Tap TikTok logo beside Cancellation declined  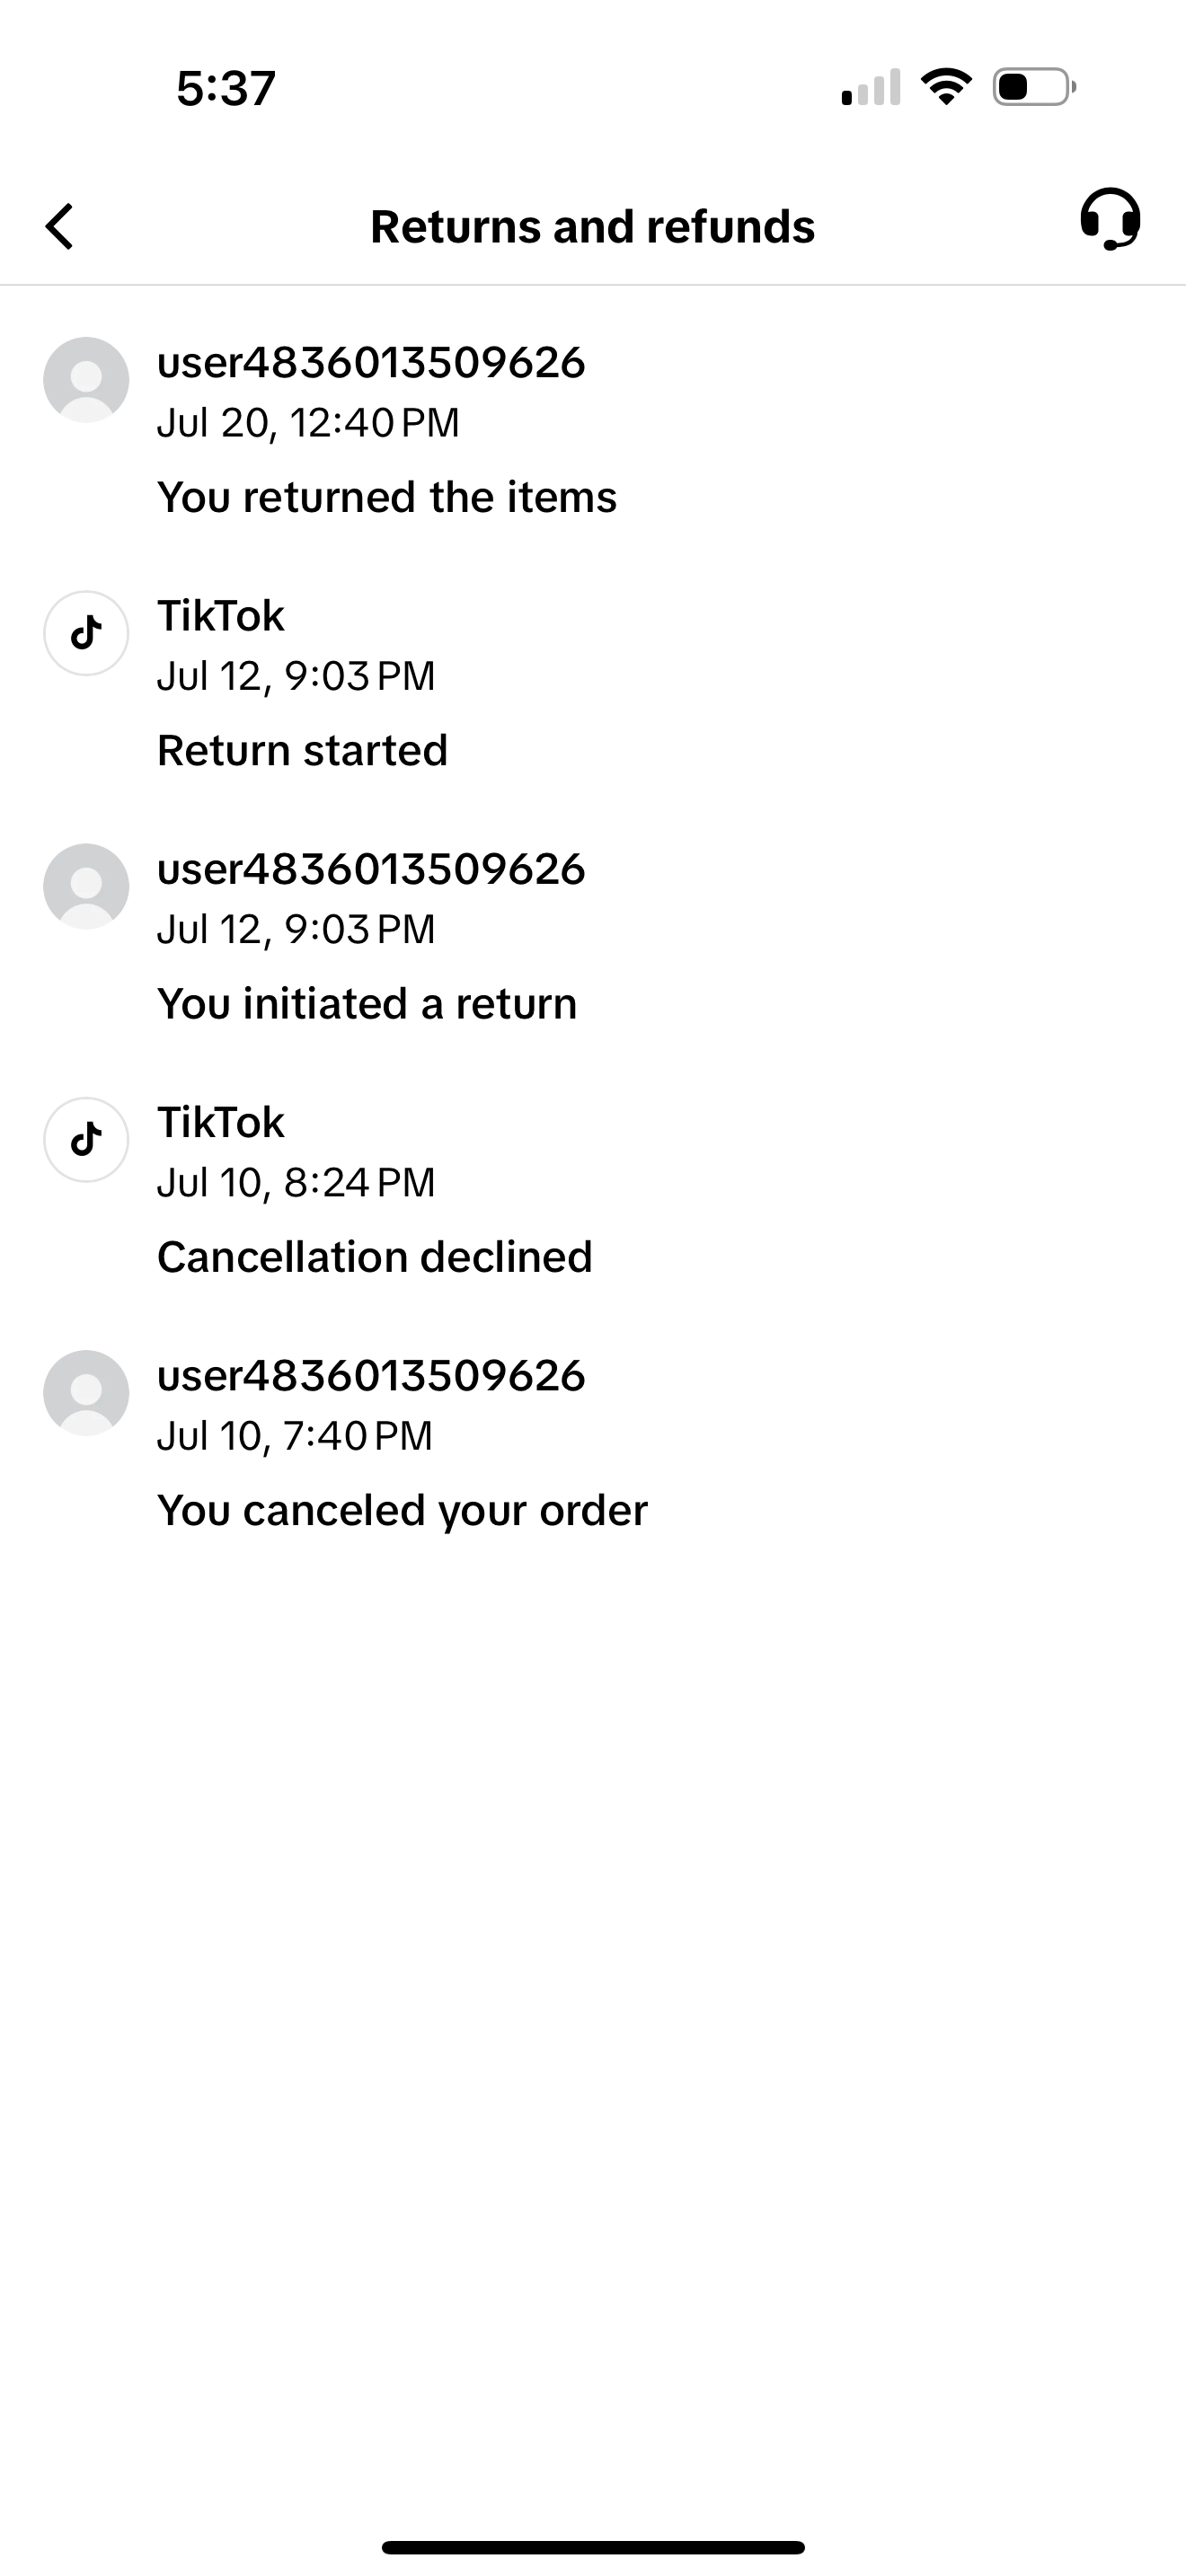(86, 1139)
